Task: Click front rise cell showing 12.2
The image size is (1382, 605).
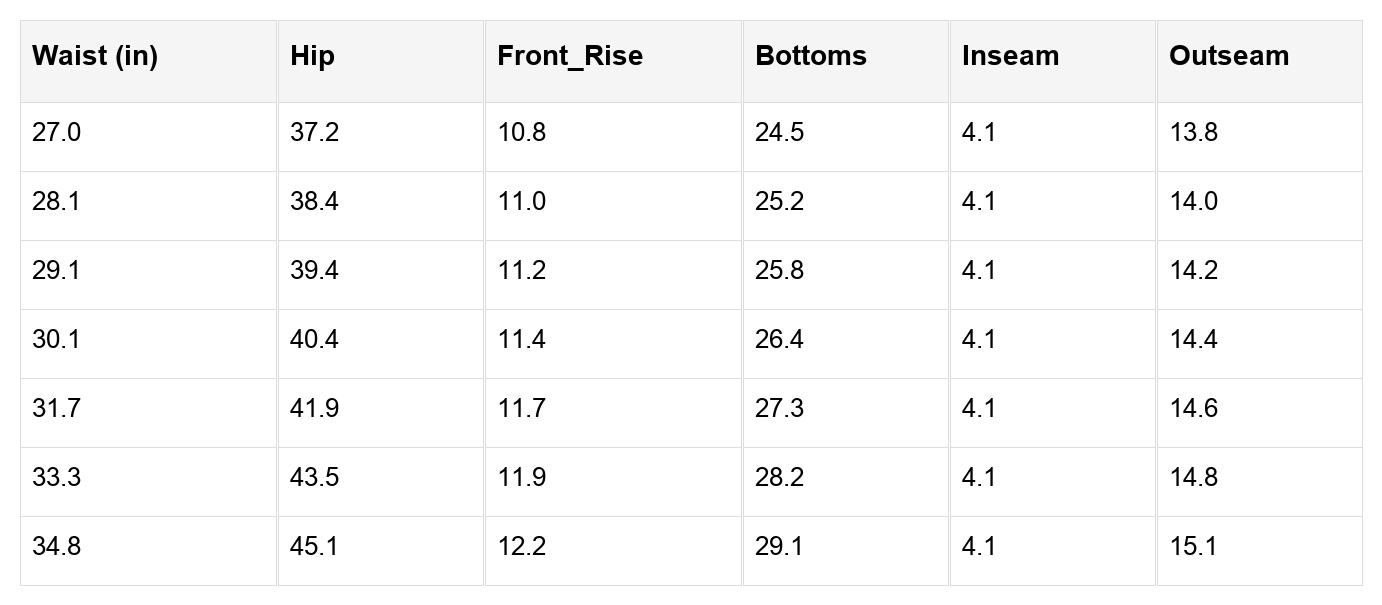Action: [x=614, y=551]
